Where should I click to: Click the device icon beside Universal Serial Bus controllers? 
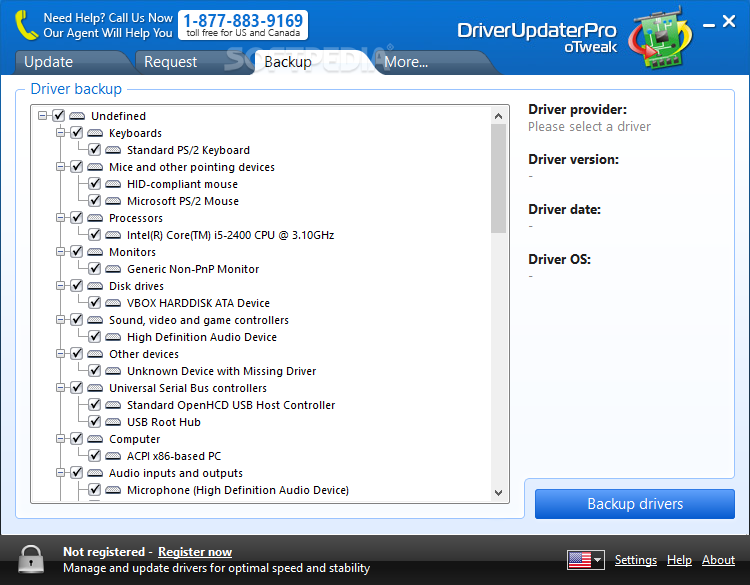pyautogui.click(x=95, y=388)
